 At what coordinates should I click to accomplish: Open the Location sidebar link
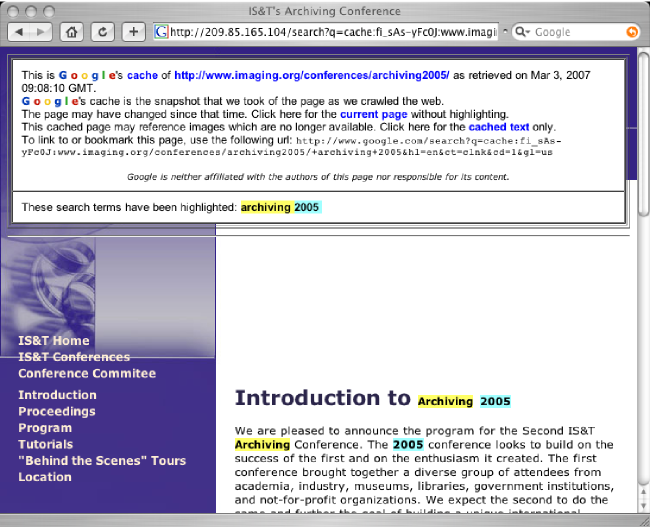point(45,477)
